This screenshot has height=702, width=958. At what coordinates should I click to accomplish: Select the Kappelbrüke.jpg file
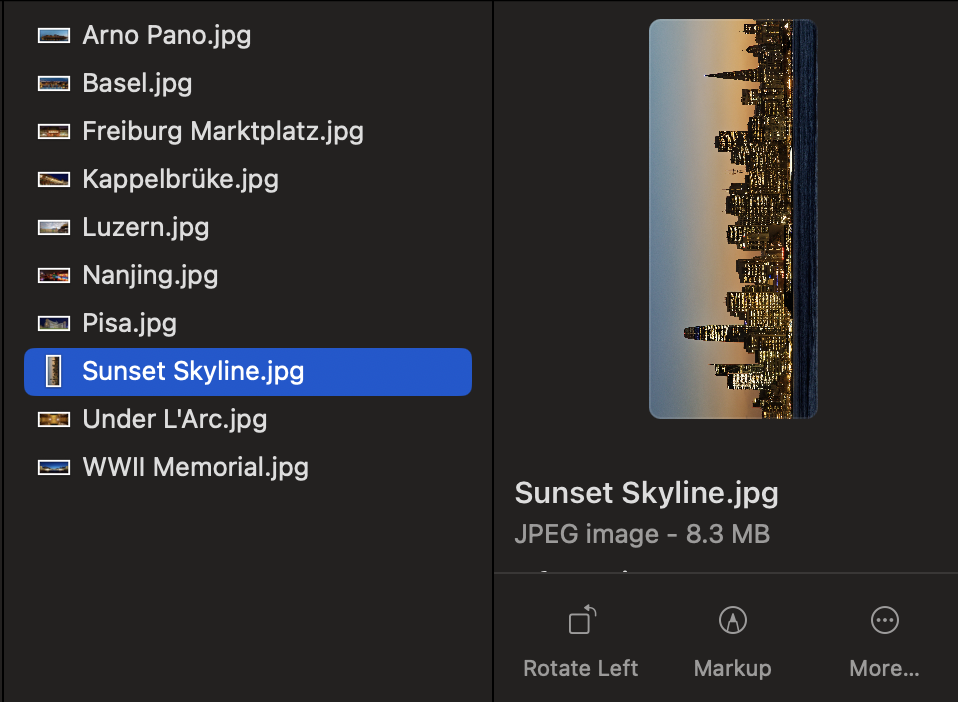(x=180, y=180)
